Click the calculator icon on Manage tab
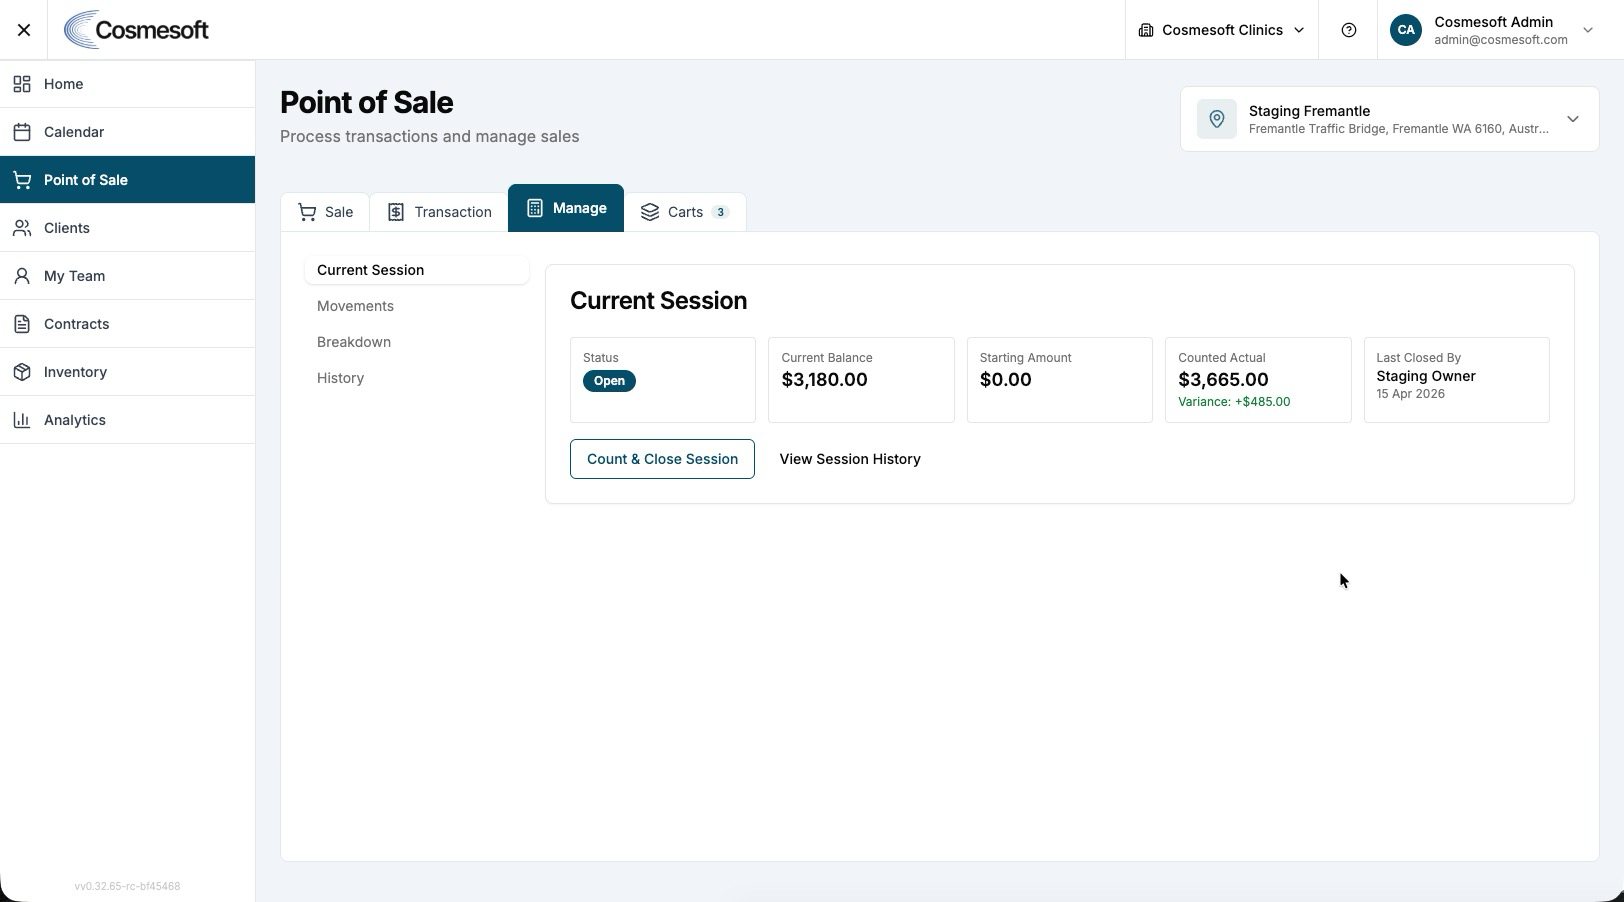The height and width of the screenshot is (902, 1624). [535, 208]
